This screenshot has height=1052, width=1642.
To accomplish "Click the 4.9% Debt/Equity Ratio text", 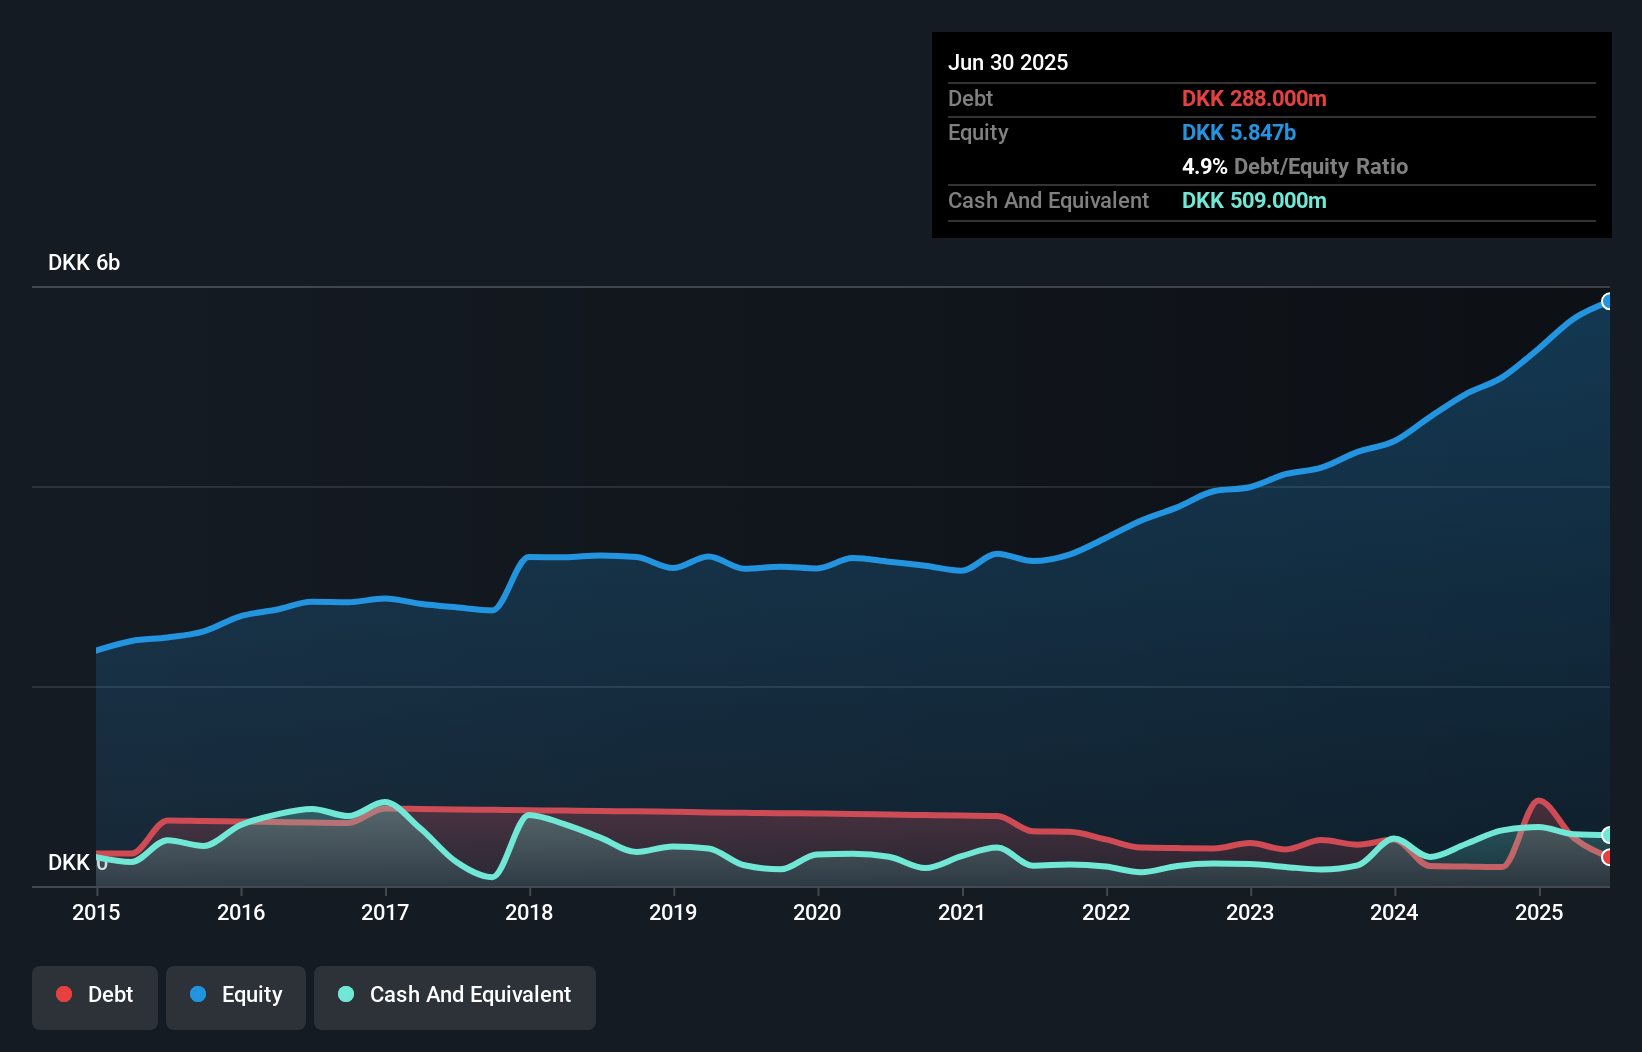I will [x=1295, y=166].
